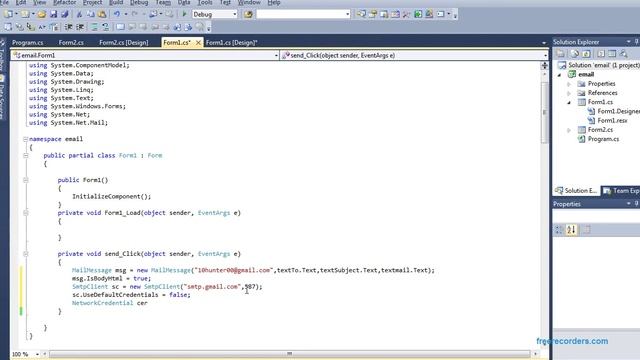Open the Tools menu
Image resolution: width=640 pixels, height=360 pixels.
coord(204,2)
